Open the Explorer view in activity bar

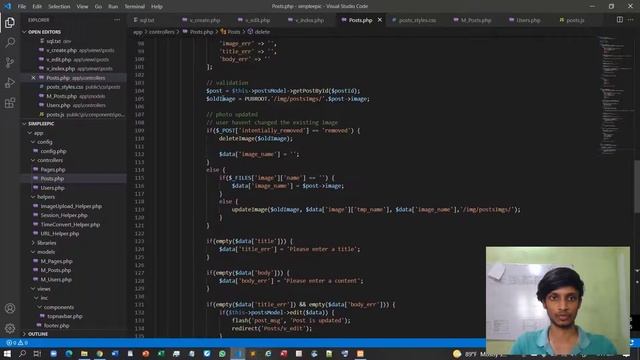coord(10,22)
